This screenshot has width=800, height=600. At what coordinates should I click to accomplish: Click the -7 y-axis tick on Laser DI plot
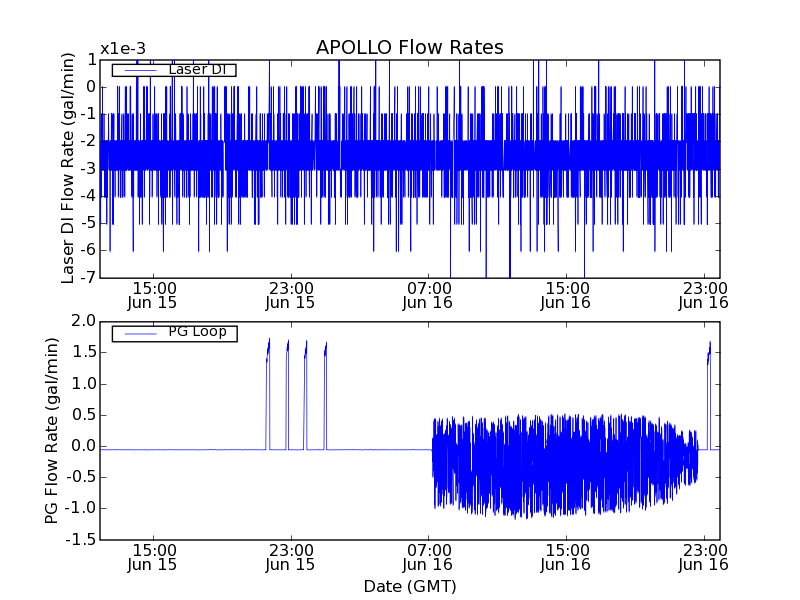click(89, 278)
